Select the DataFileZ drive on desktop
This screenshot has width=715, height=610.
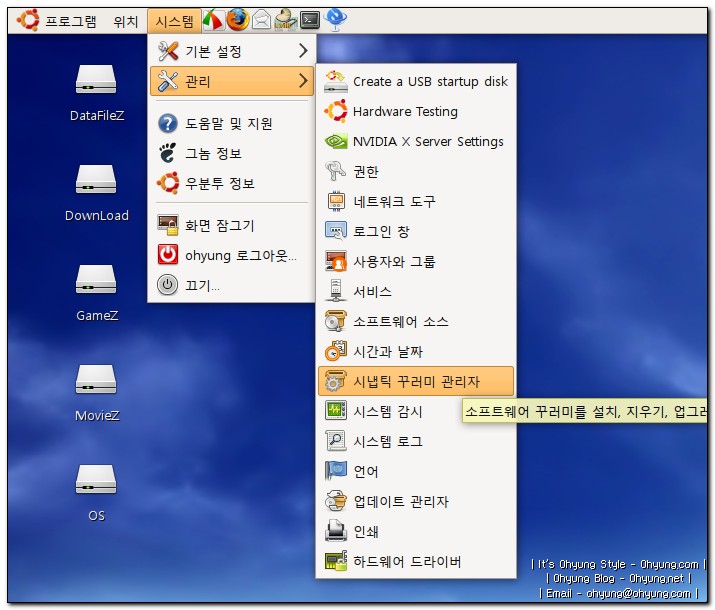[96, 93]
